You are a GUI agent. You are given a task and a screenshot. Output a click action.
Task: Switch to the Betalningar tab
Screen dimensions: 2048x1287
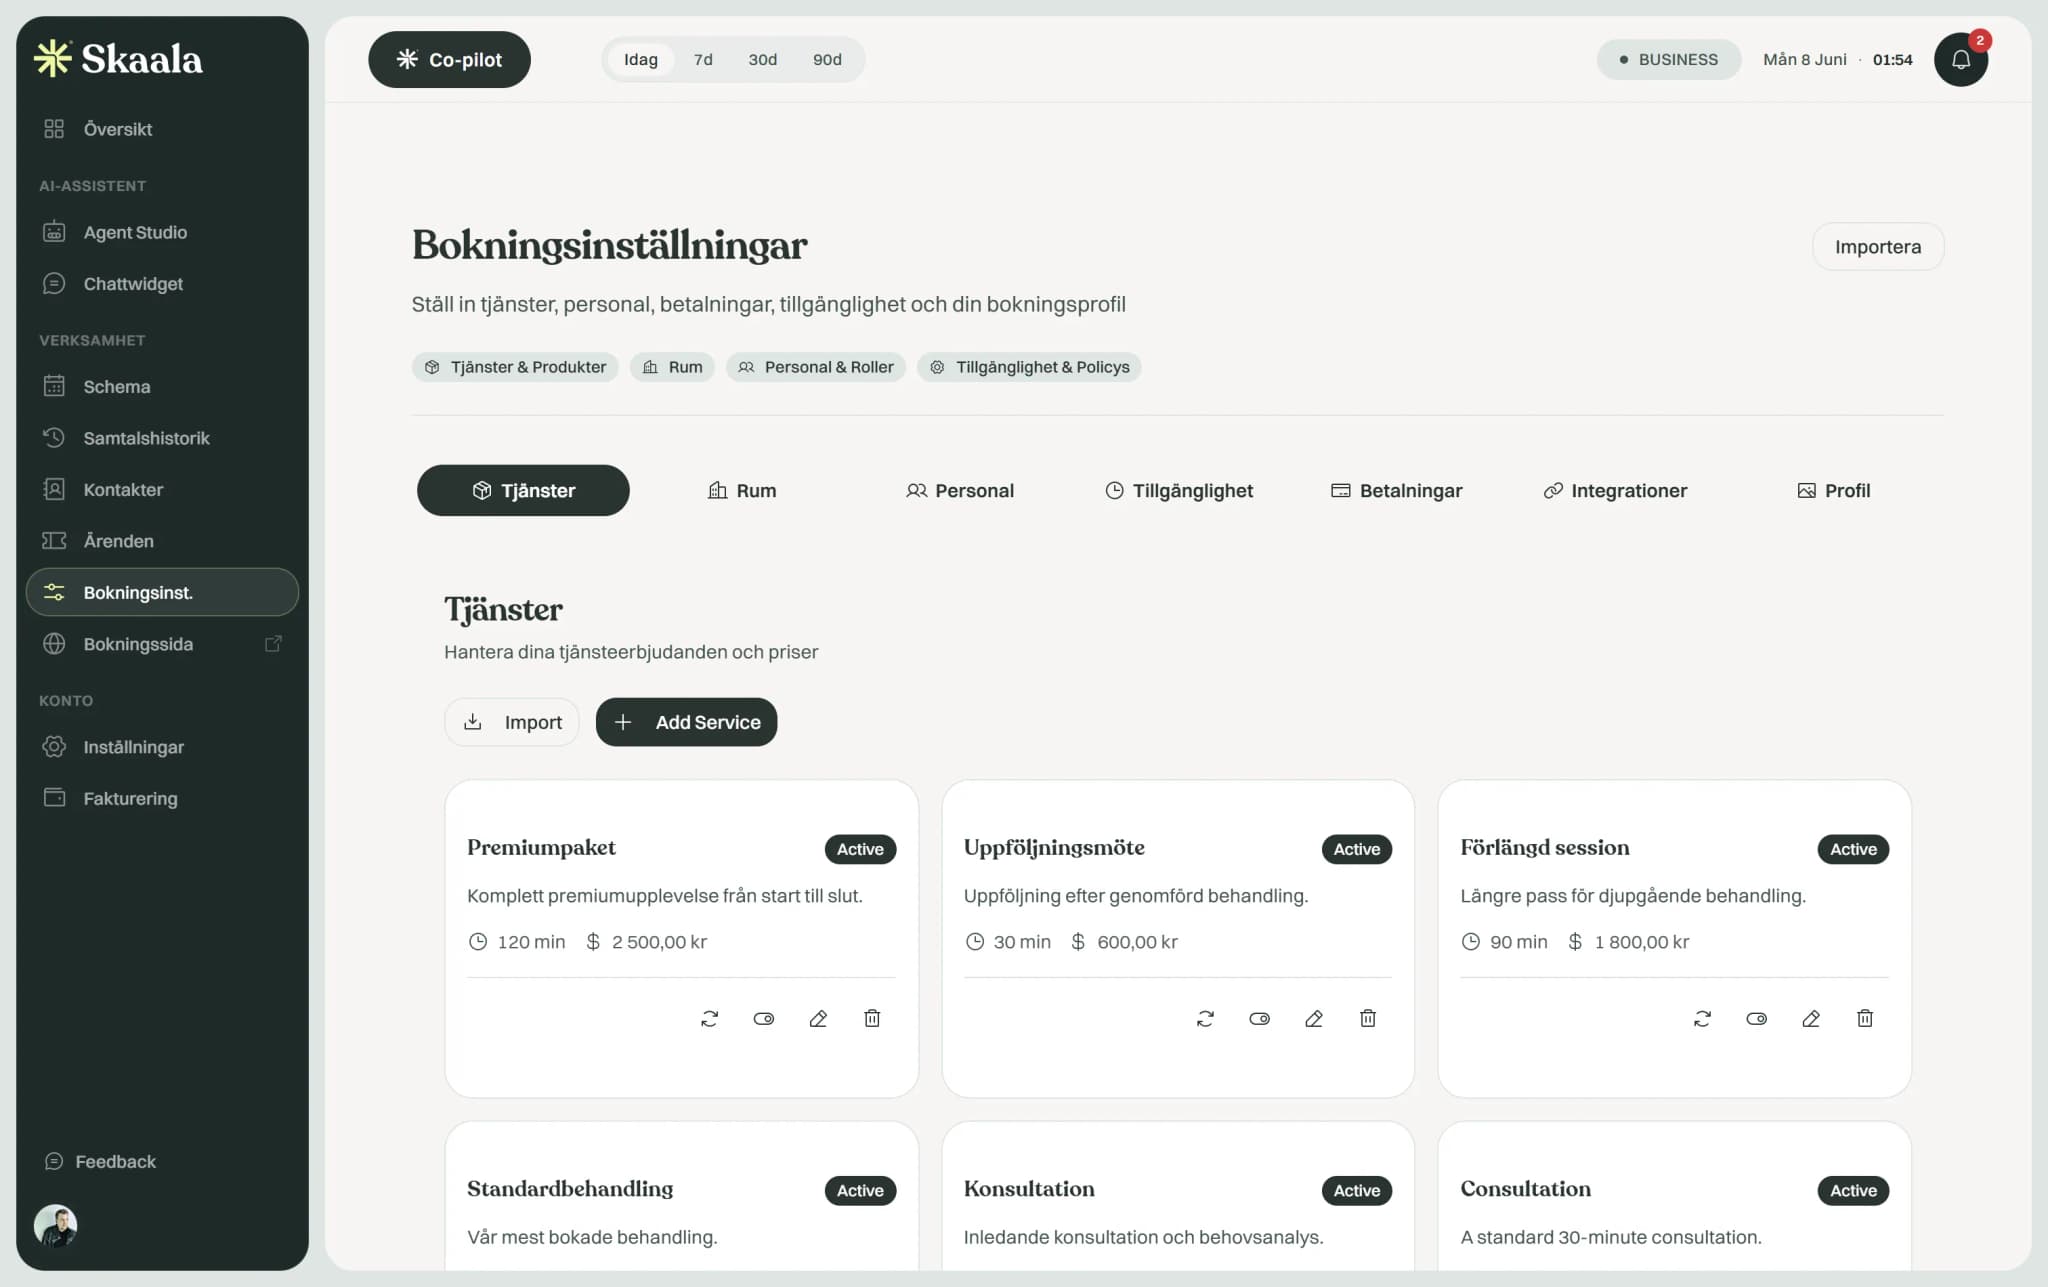1397,490
